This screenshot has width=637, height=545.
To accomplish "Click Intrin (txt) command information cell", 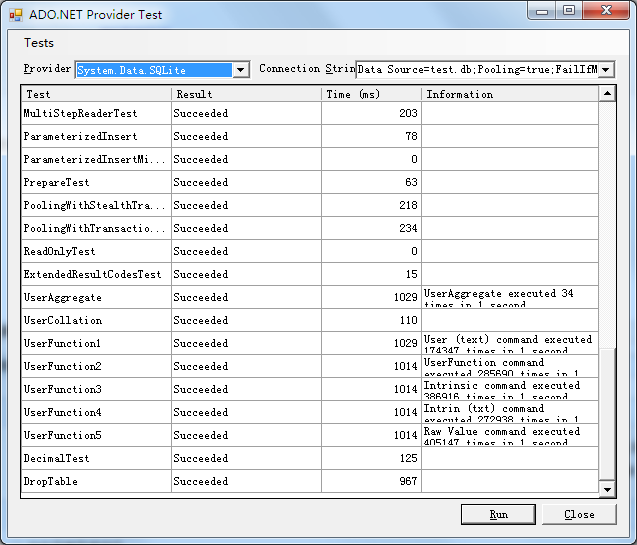I will click(510, 413).
